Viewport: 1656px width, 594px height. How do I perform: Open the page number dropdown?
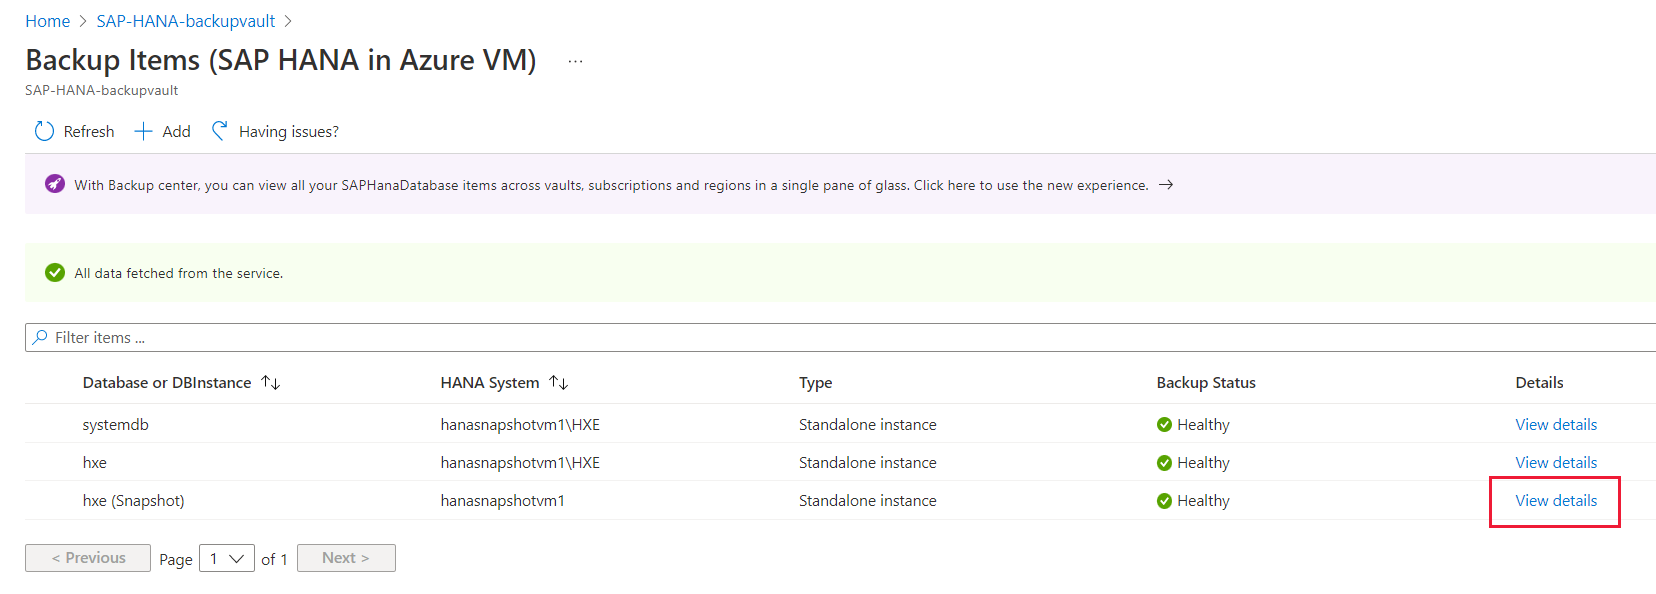[227, 558]
